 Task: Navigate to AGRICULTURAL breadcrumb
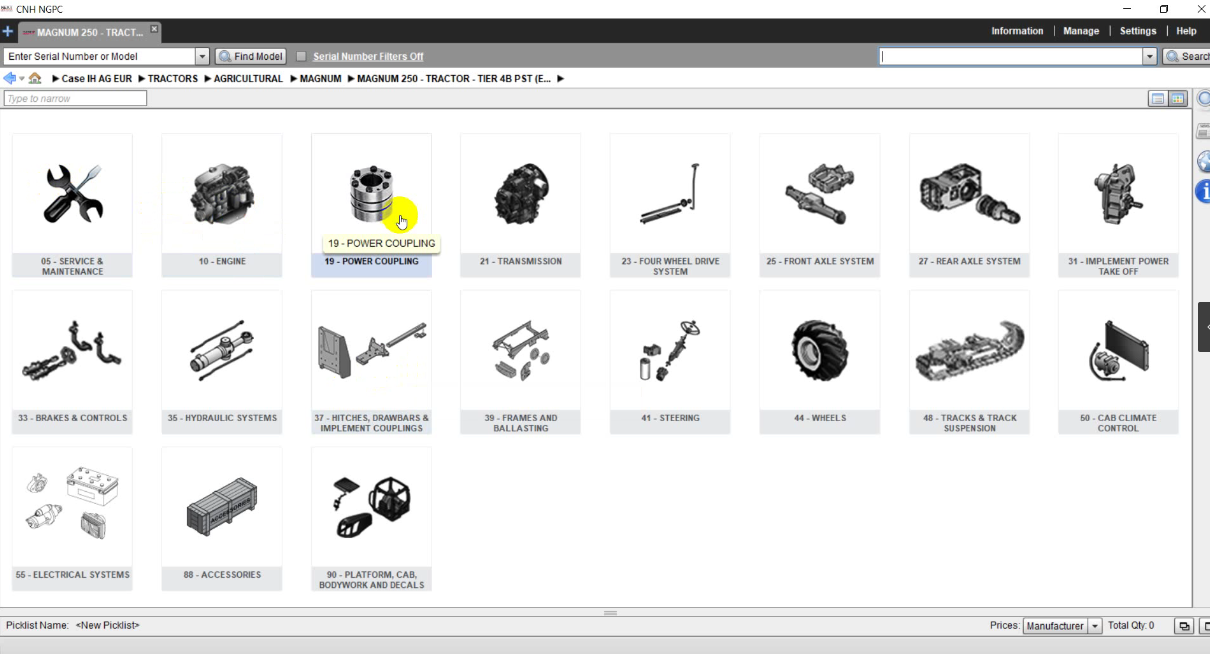(248, 79)
